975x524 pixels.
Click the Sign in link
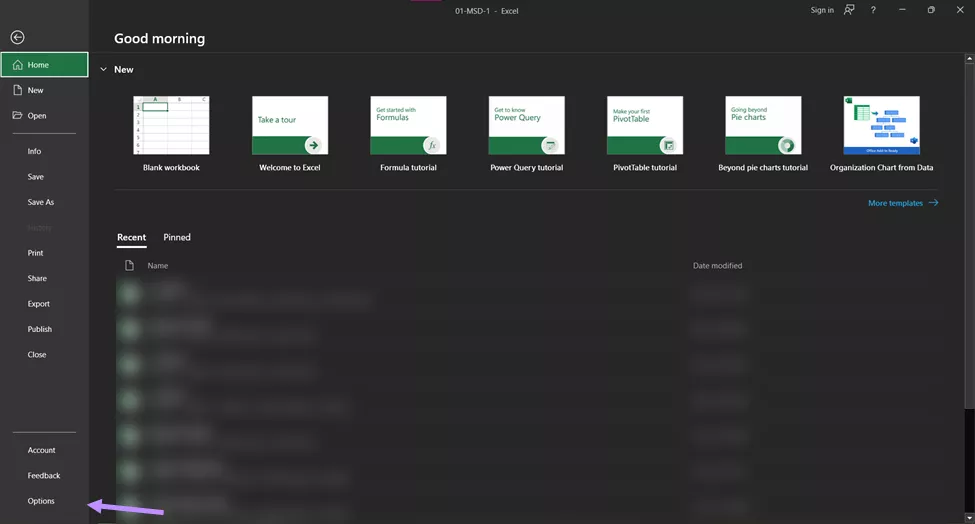[x=822, y=10]
